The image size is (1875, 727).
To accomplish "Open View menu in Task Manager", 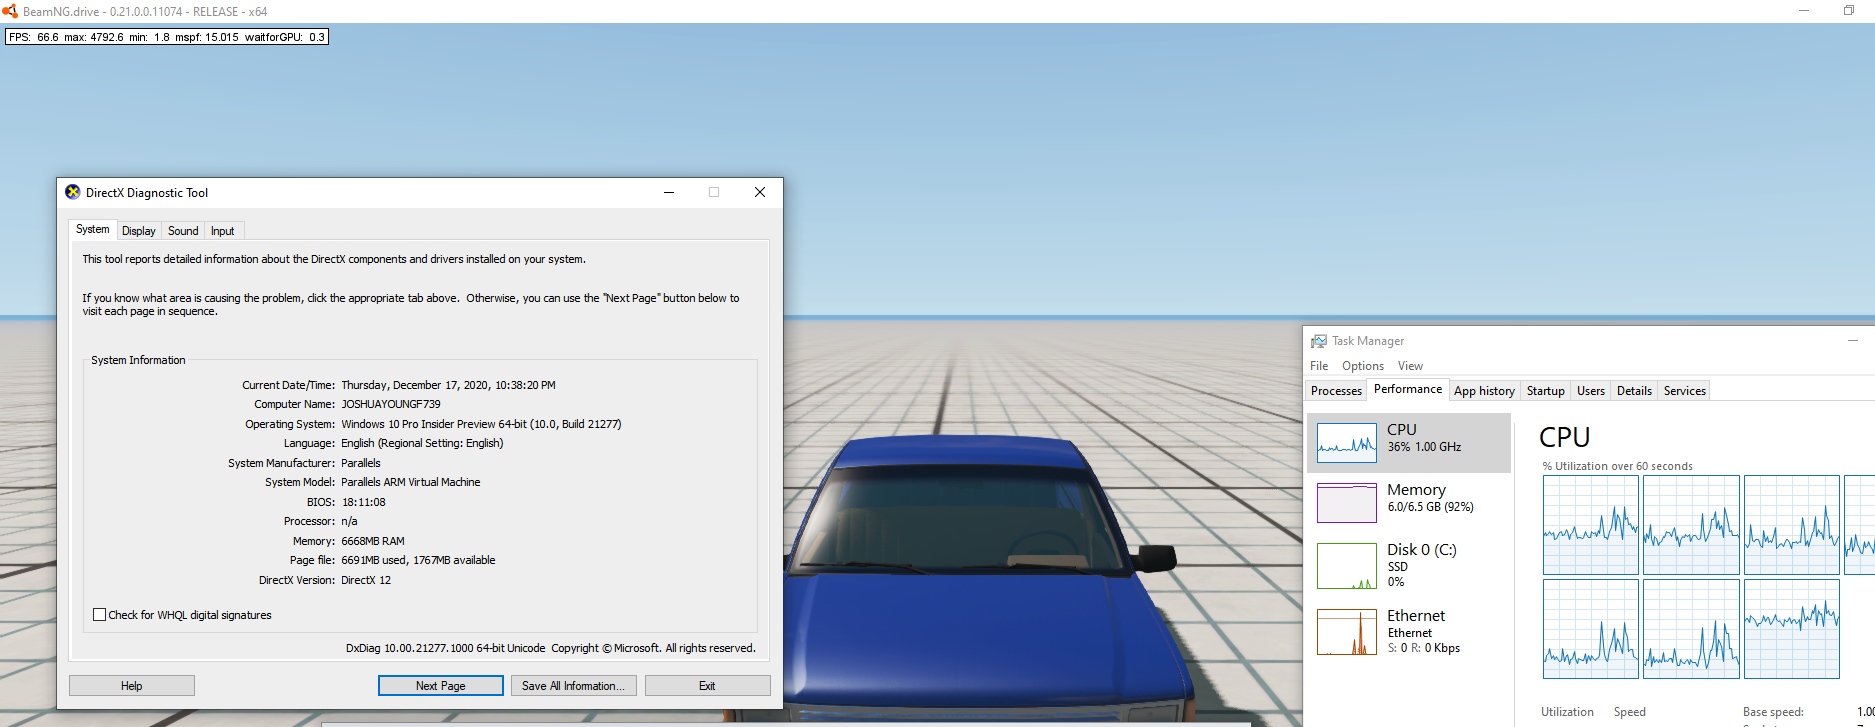I will point(1410,366).
